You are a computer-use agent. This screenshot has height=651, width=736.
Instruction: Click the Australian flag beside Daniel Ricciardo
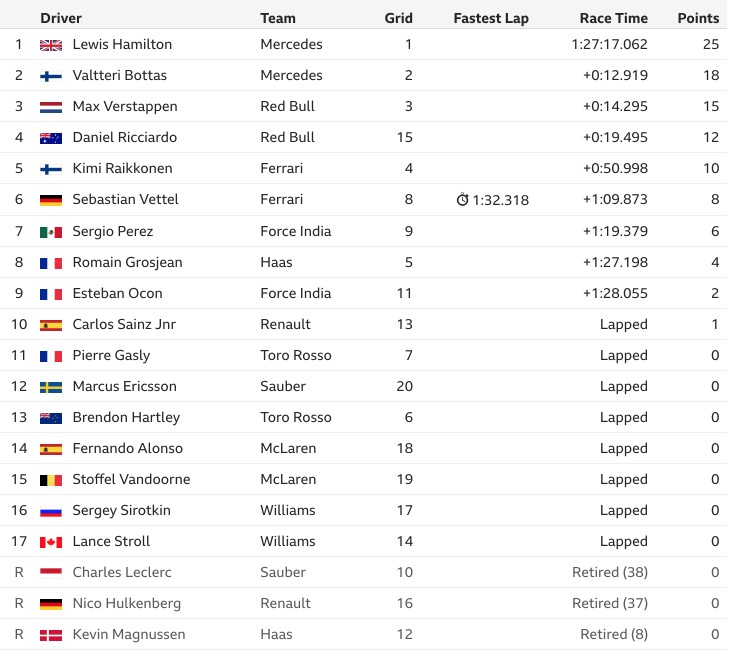(x=51, y=138)
